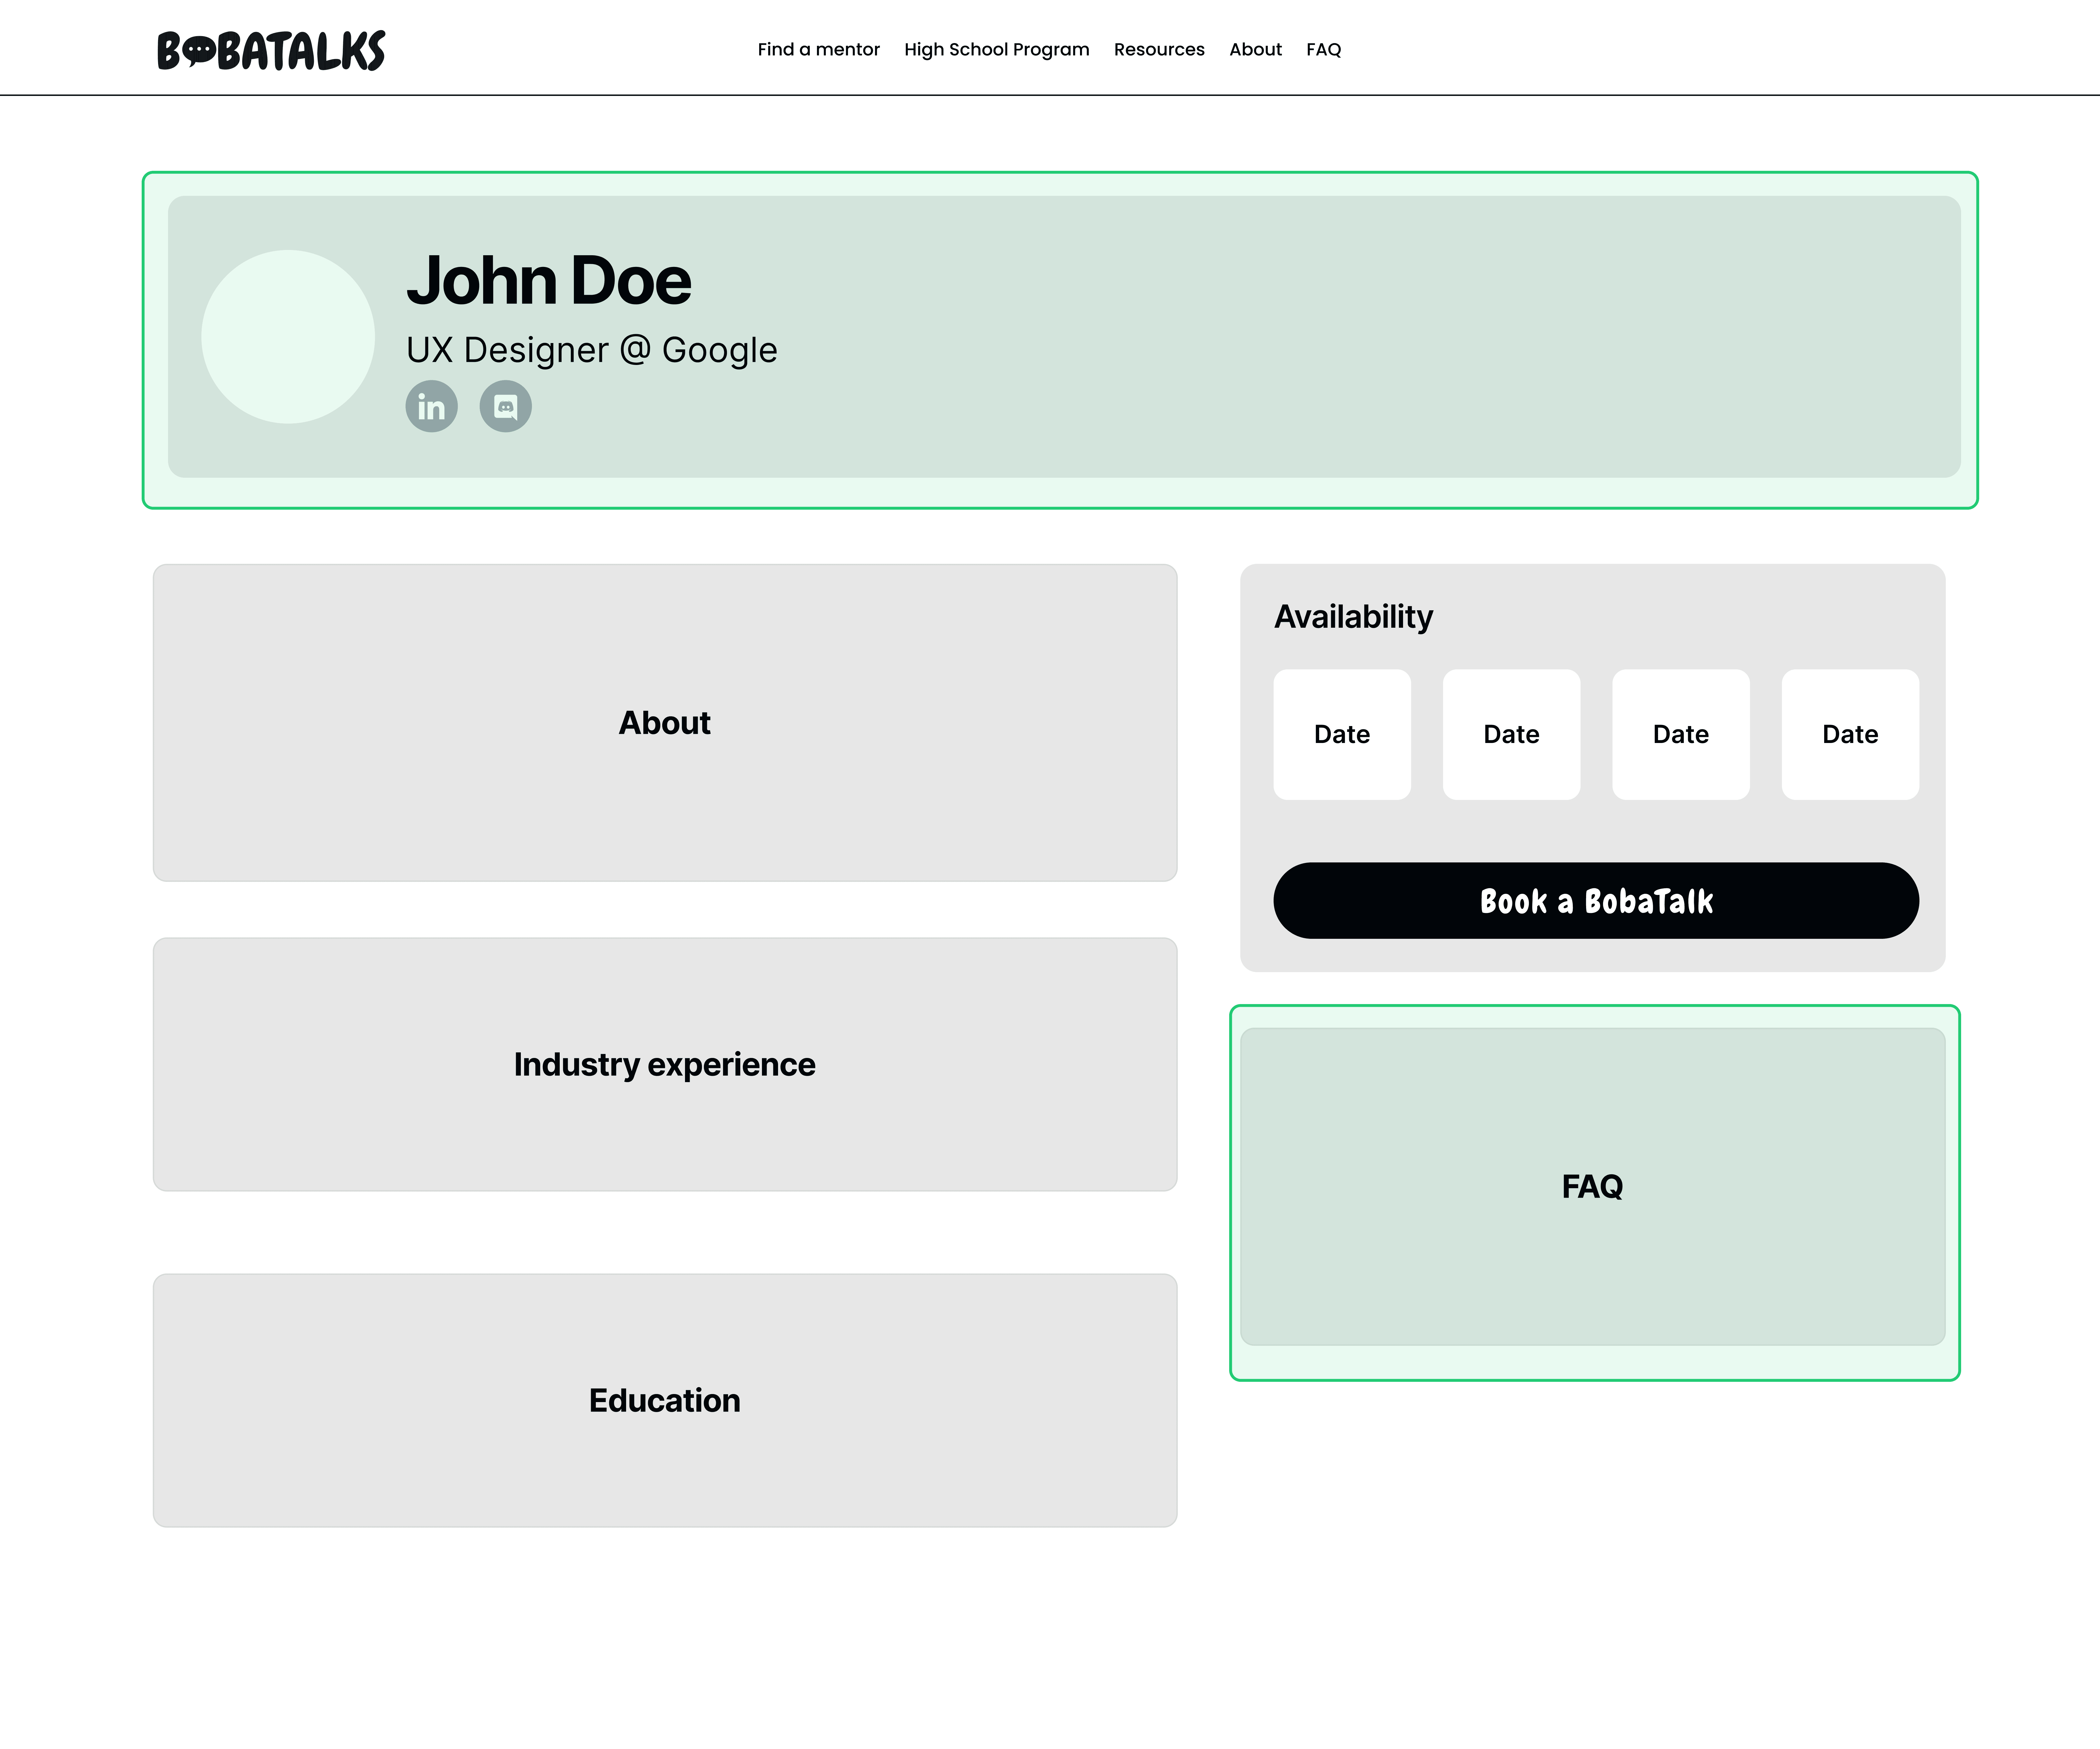Open the Industry experience section card
Image resolution: width=2100 pixels, height=1749 pixels.
tap(664, 1064)
